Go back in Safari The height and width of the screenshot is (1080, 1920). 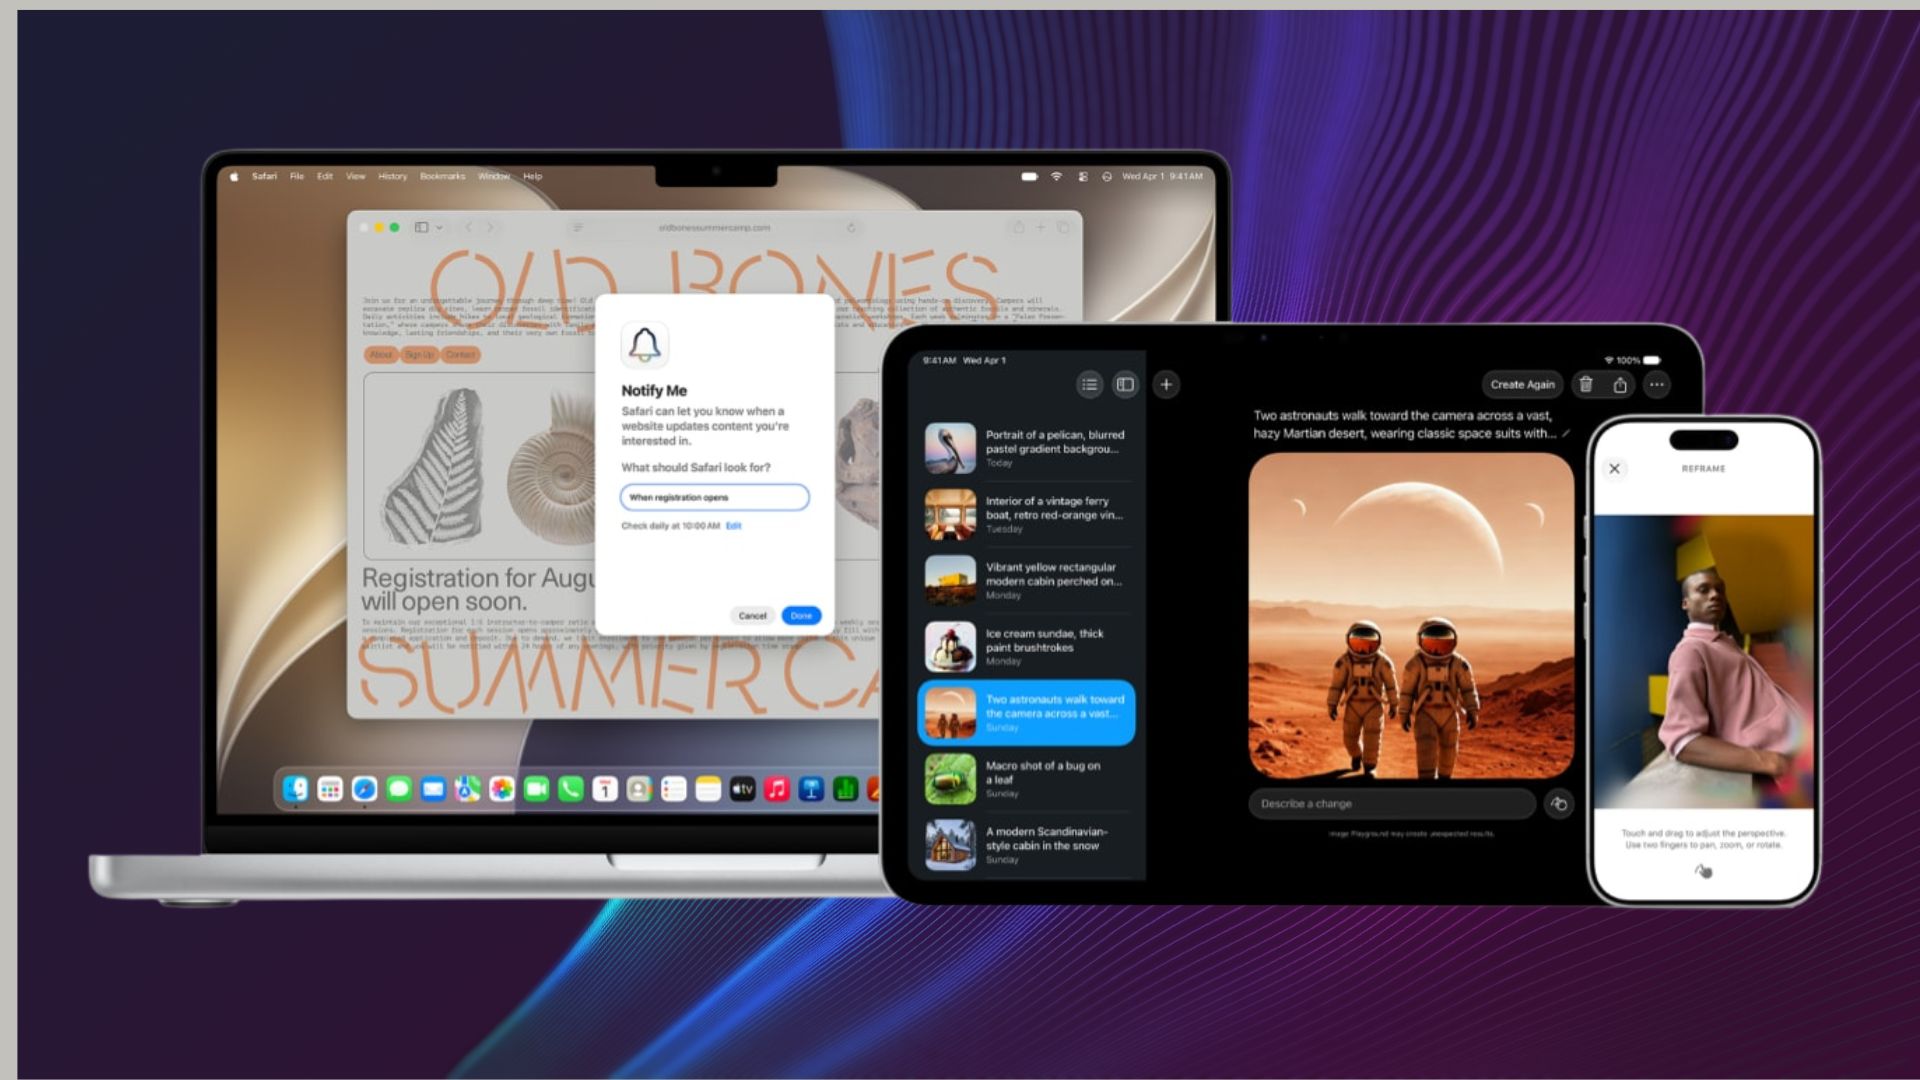(468, 227)
